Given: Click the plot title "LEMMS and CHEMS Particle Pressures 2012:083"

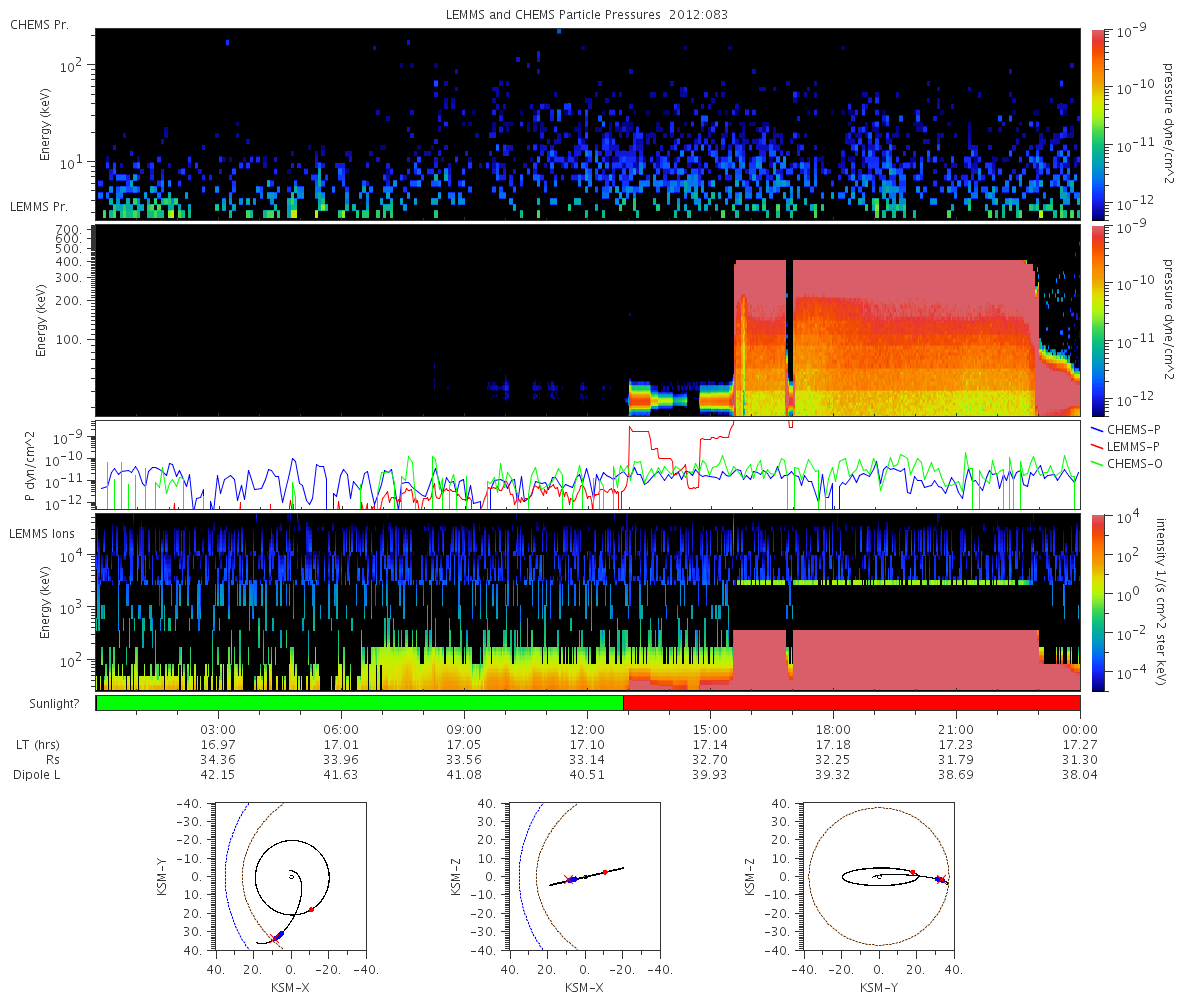Looking at the screenshot, I should (x=587, y=15).
